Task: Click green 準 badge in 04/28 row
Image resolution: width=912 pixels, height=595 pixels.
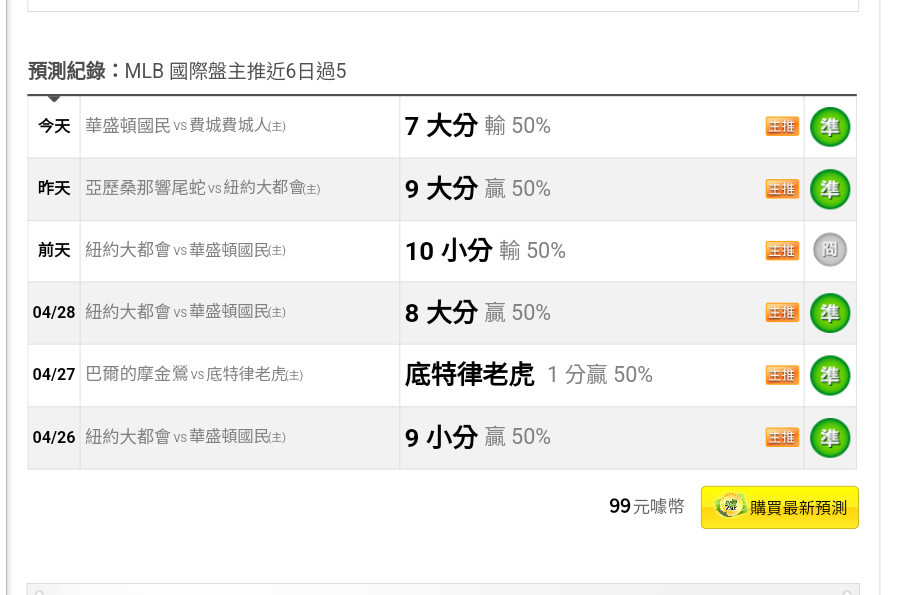Action: pos(830,313)
